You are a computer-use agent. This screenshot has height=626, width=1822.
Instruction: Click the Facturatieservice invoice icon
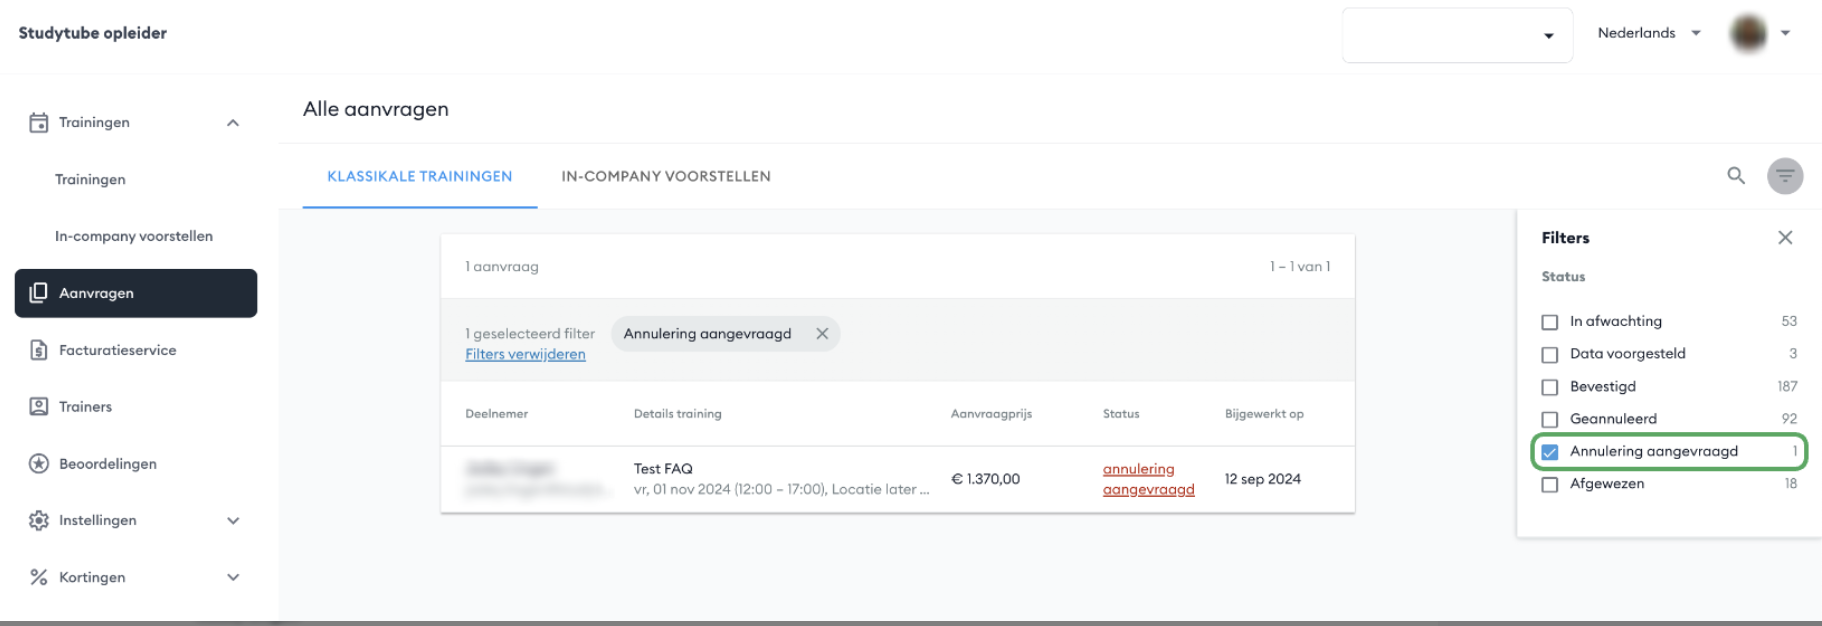(x=39, y=350)
